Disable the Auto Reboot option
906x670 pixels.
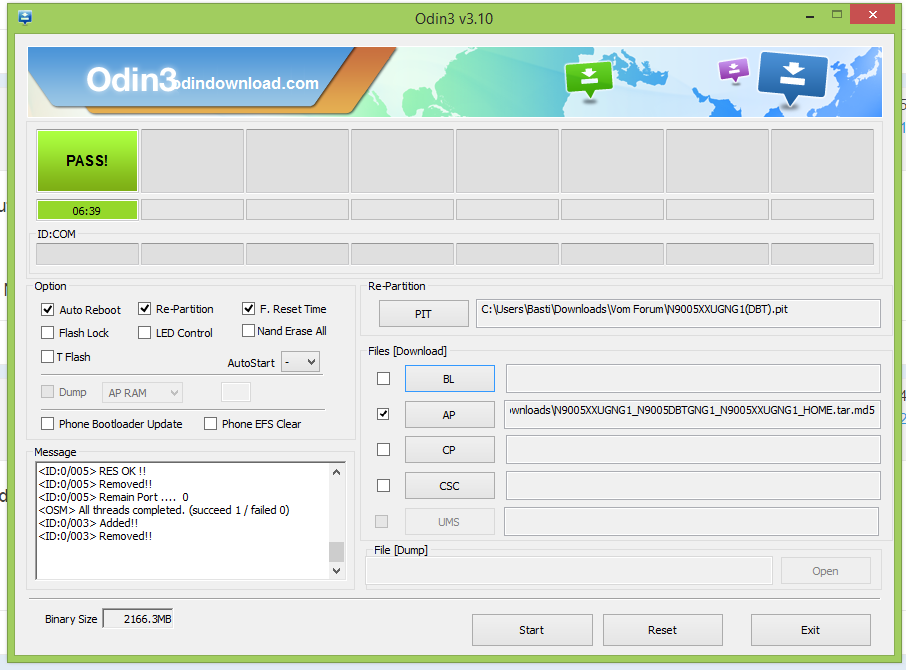coord(47,310)
